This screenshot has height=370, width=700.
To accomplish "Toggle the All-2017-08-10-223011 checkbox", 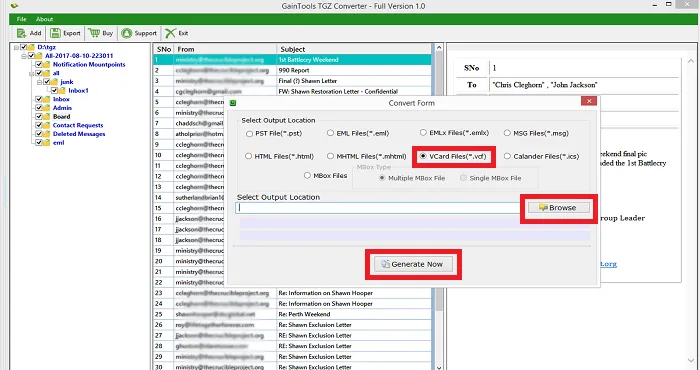I will point(31,56).
